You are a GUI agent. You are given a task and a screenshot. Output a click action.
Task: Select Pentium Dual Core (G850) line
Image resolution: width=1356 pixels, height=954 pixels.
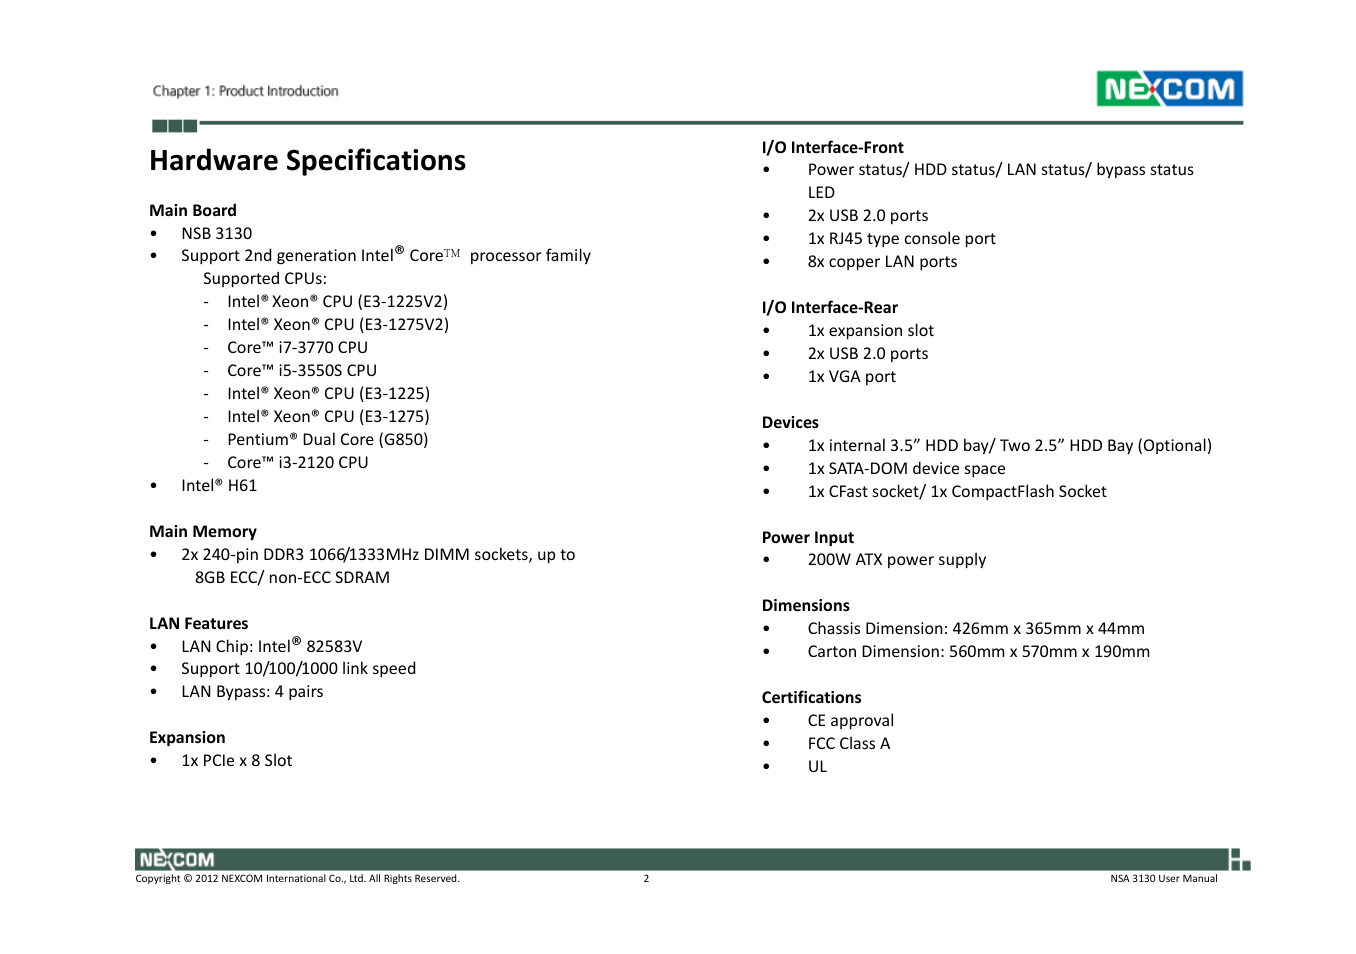327,440
